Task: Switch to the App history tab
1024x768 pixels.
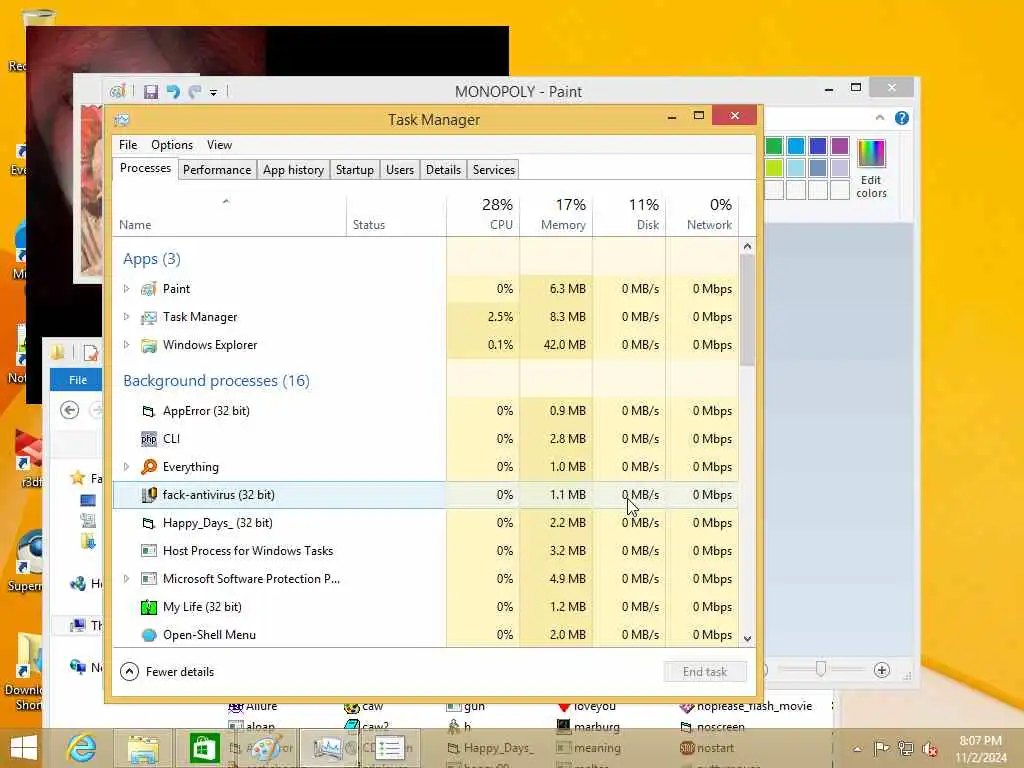Action: coord(293,170)
